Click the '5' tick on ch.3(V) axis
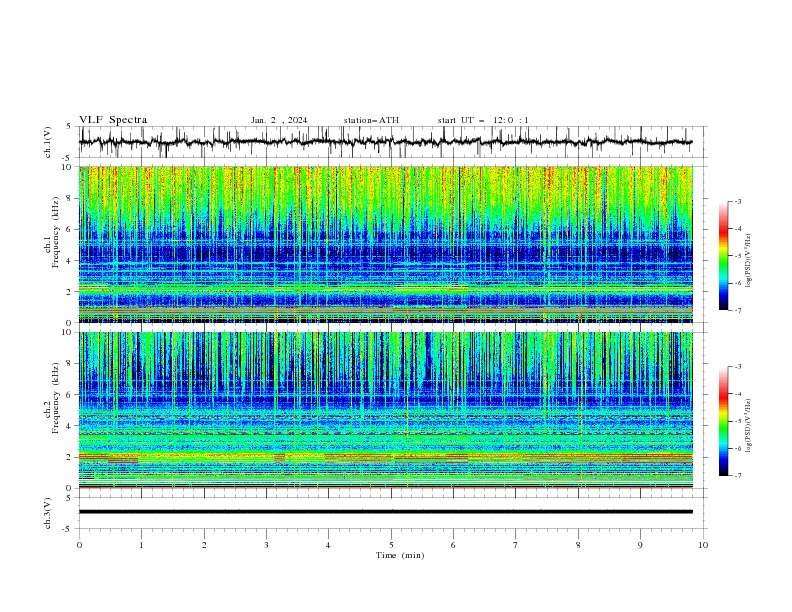Screen dimensions: 792x612 [69, 498]
